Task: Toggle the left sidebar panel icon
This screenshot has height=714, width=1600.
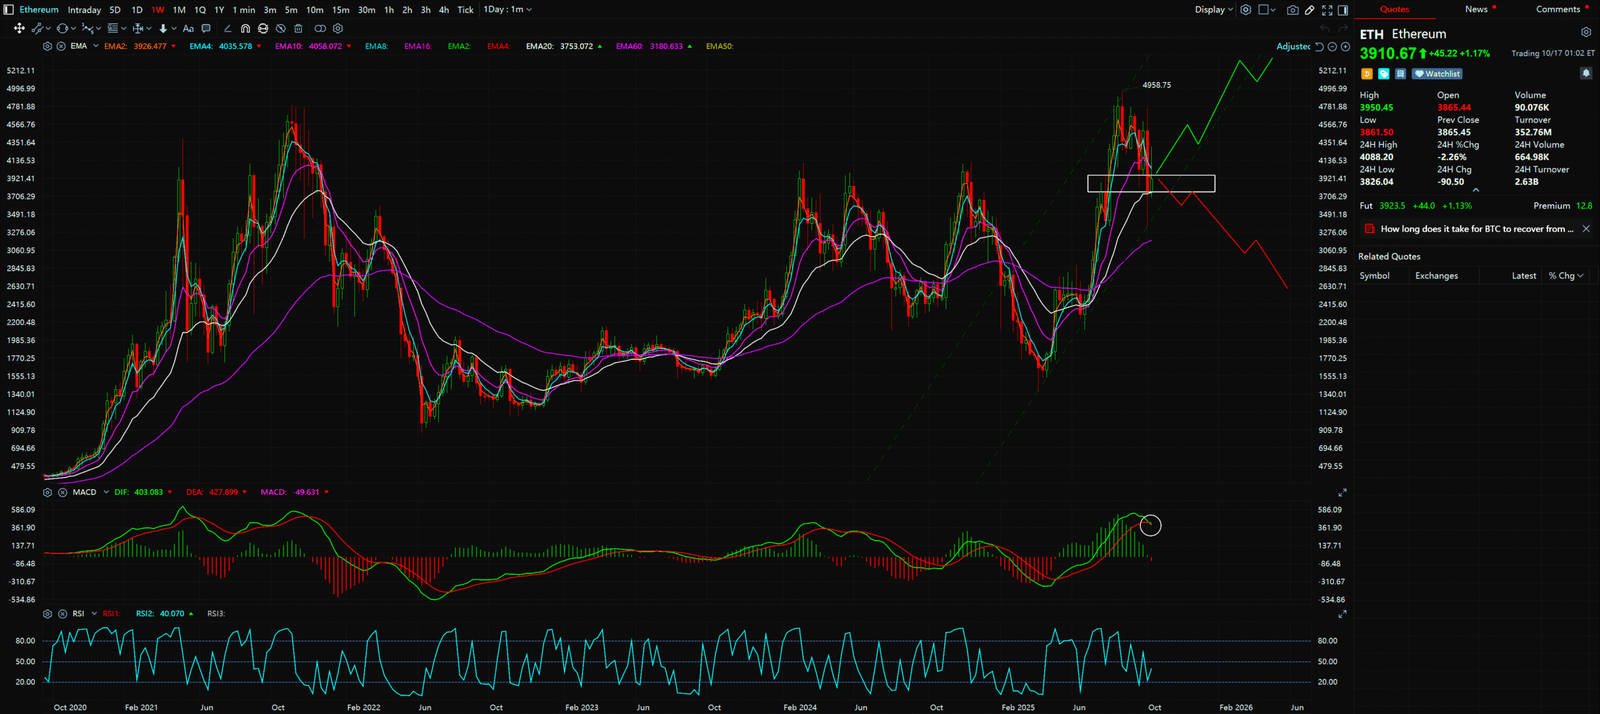Action: click(9, 10)
